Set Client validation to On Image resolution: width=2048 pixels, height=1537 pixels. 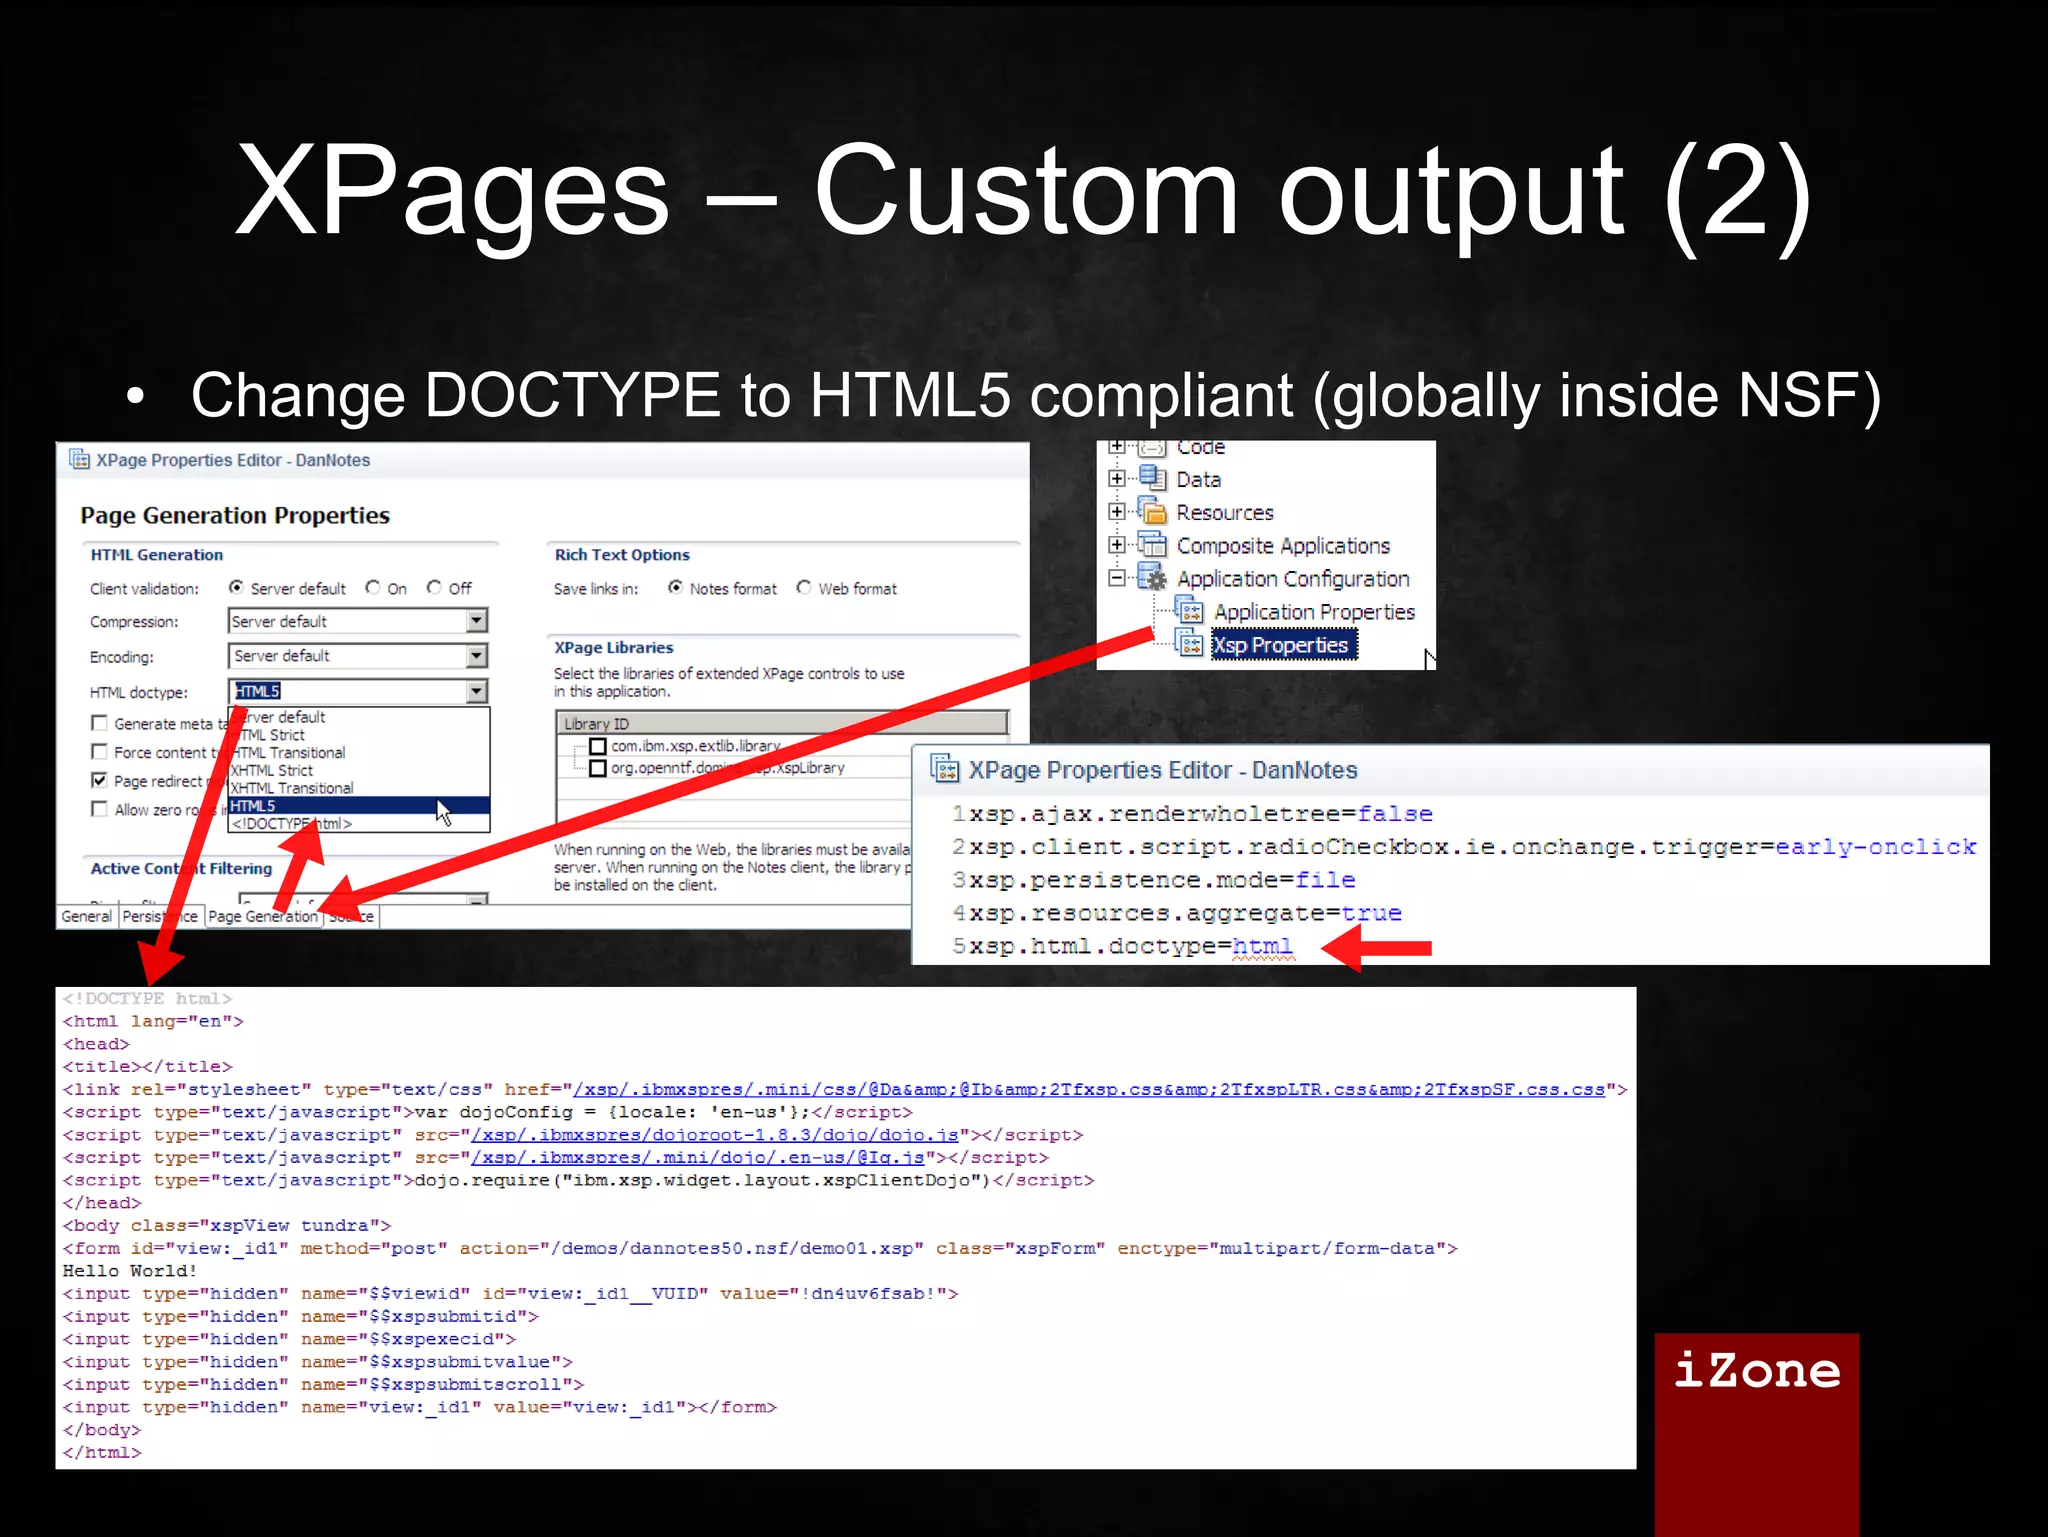(373, 587)
